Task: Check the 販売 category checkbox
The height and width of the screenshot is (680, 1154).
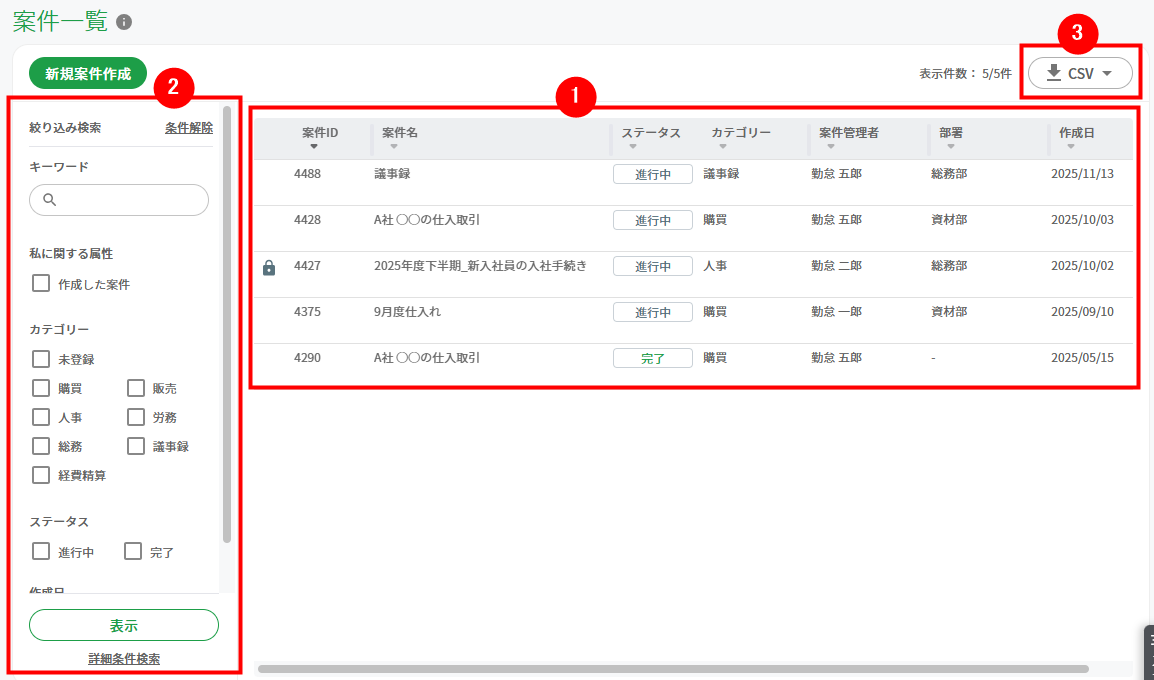Action: [x=135, y=388]
